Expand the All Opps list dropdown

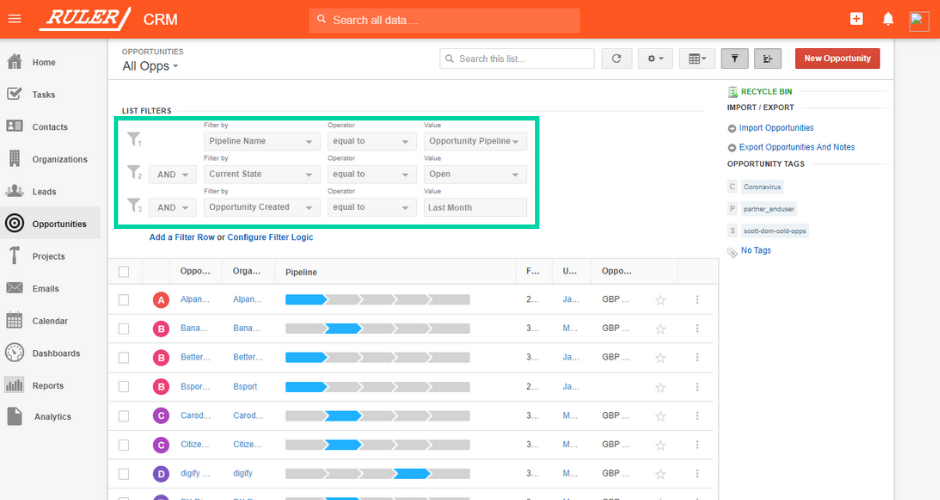coord(150,67)
